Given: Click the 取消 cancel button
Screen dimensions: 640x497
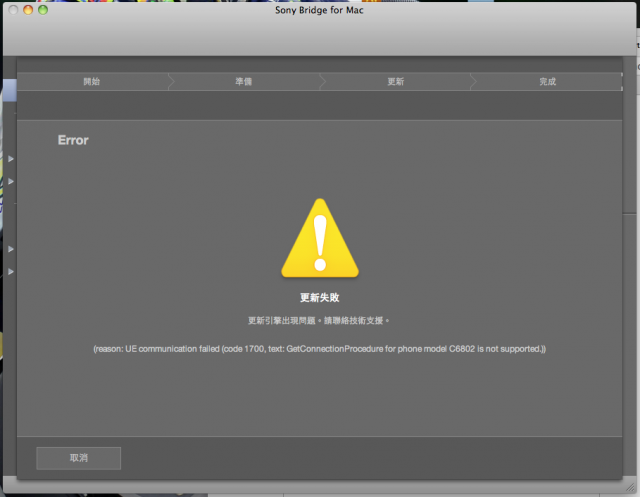Looking at the screenshot, I should pyautogui.click(x=78, y=458).
